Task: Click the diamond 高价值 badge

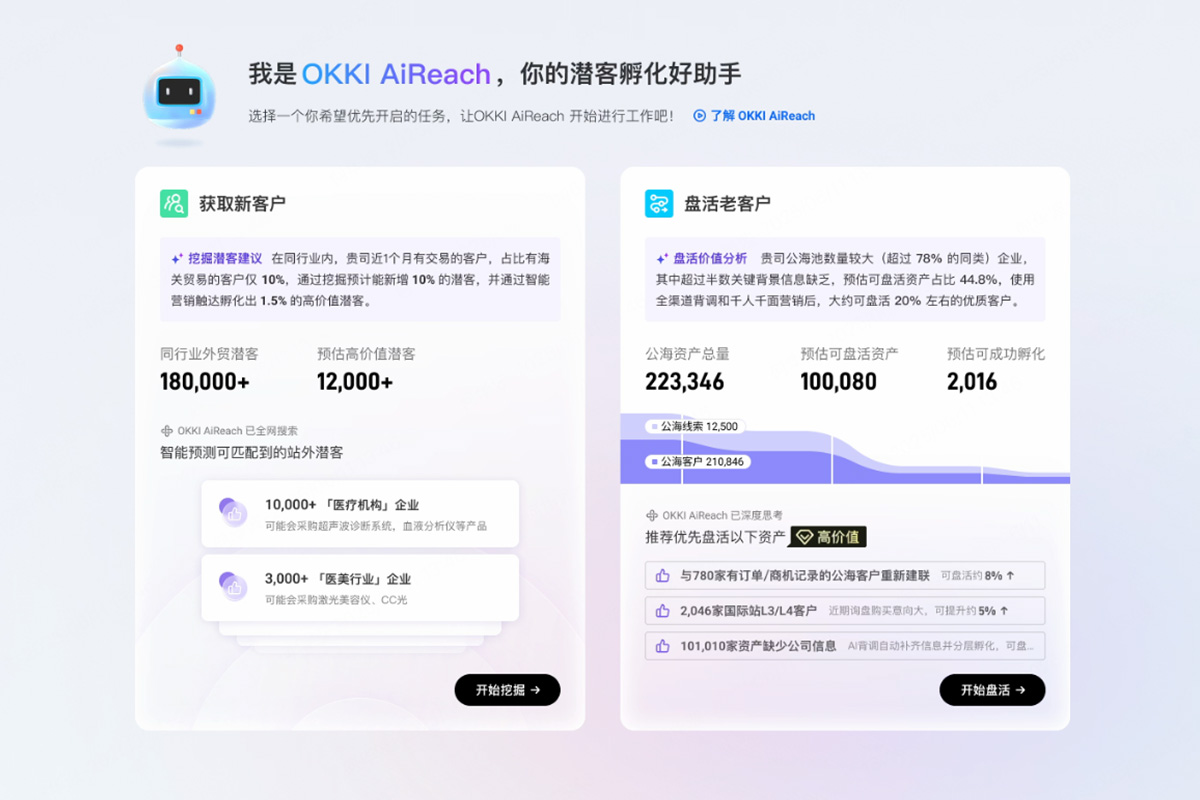Action: pyautogui.click(x=828, y=537)
